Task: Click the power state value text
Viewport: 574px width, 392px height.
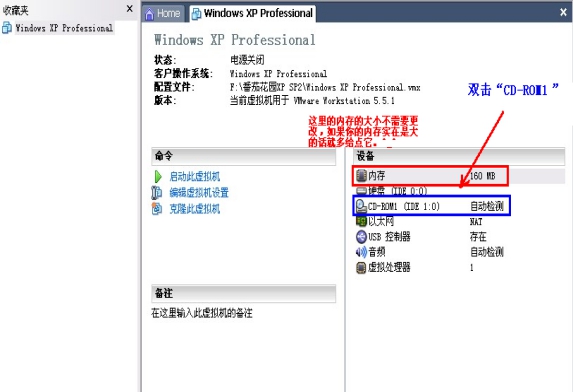Action: (247, 60)
